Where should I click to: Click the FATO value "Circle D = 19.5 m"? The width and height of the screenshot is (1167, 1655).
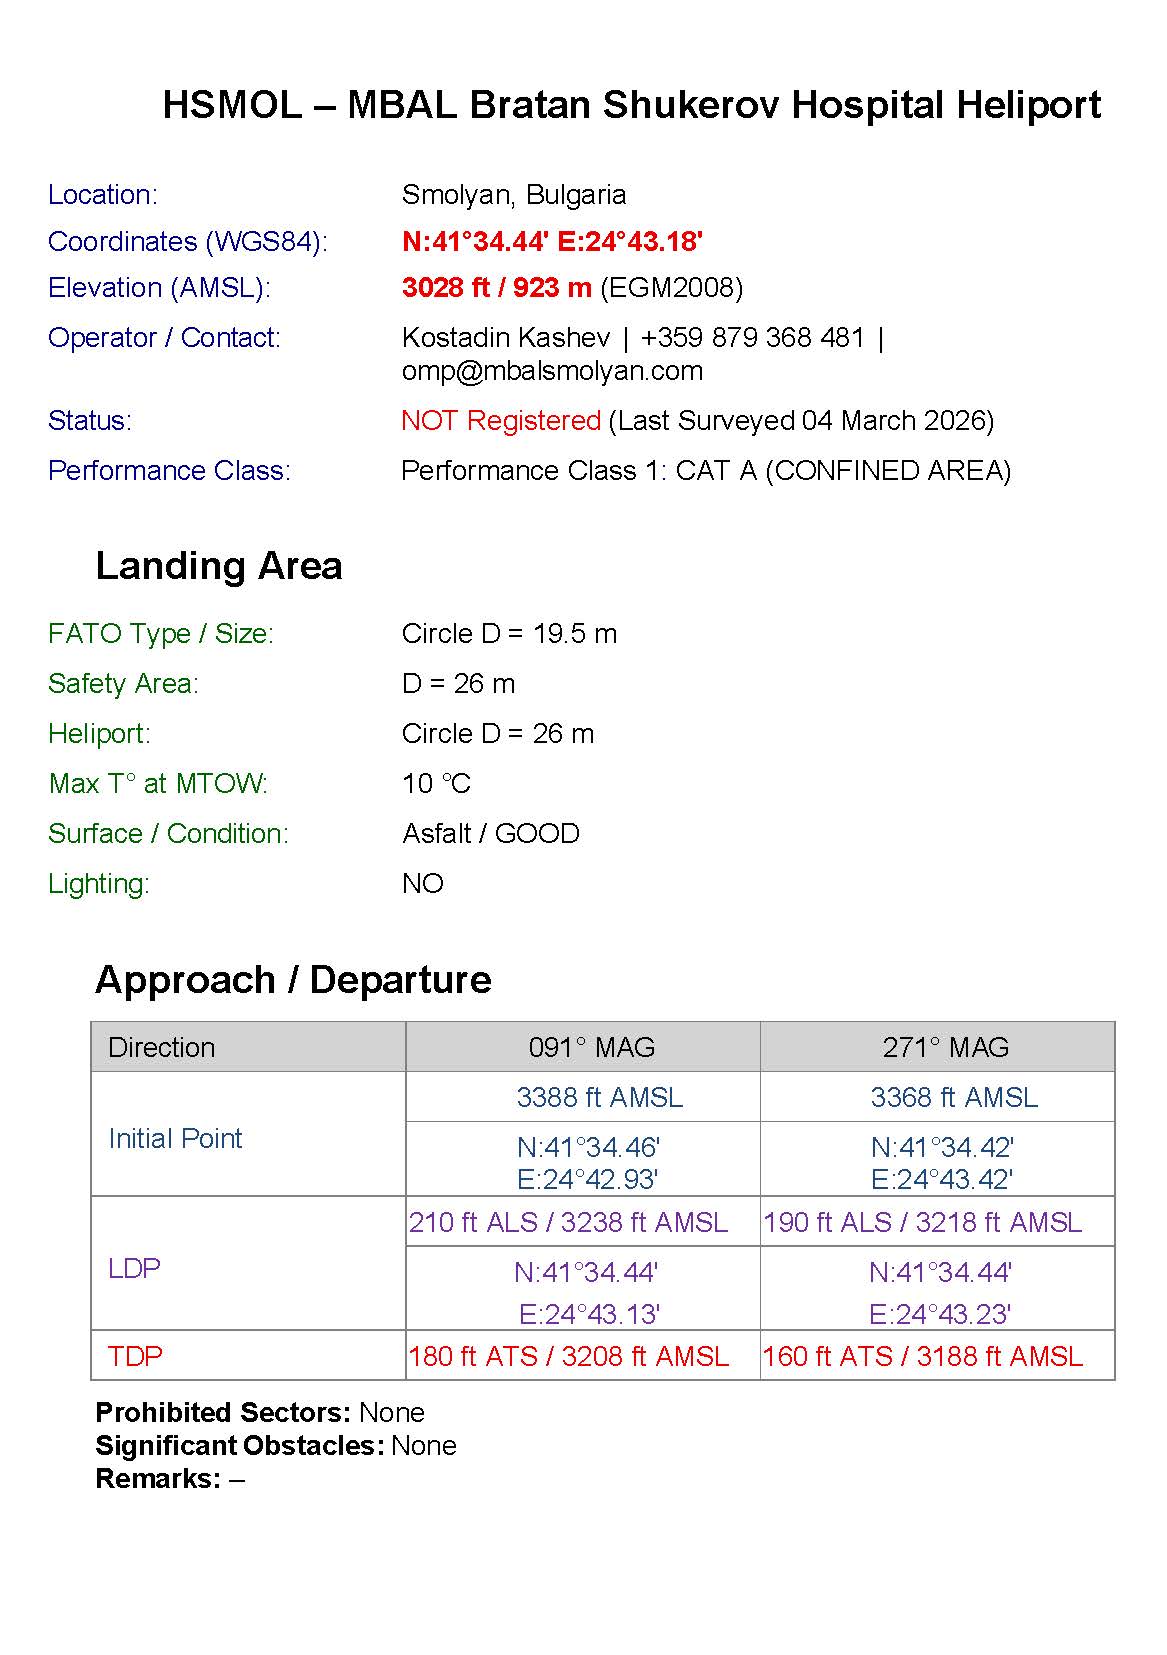(x=509, y=634)
